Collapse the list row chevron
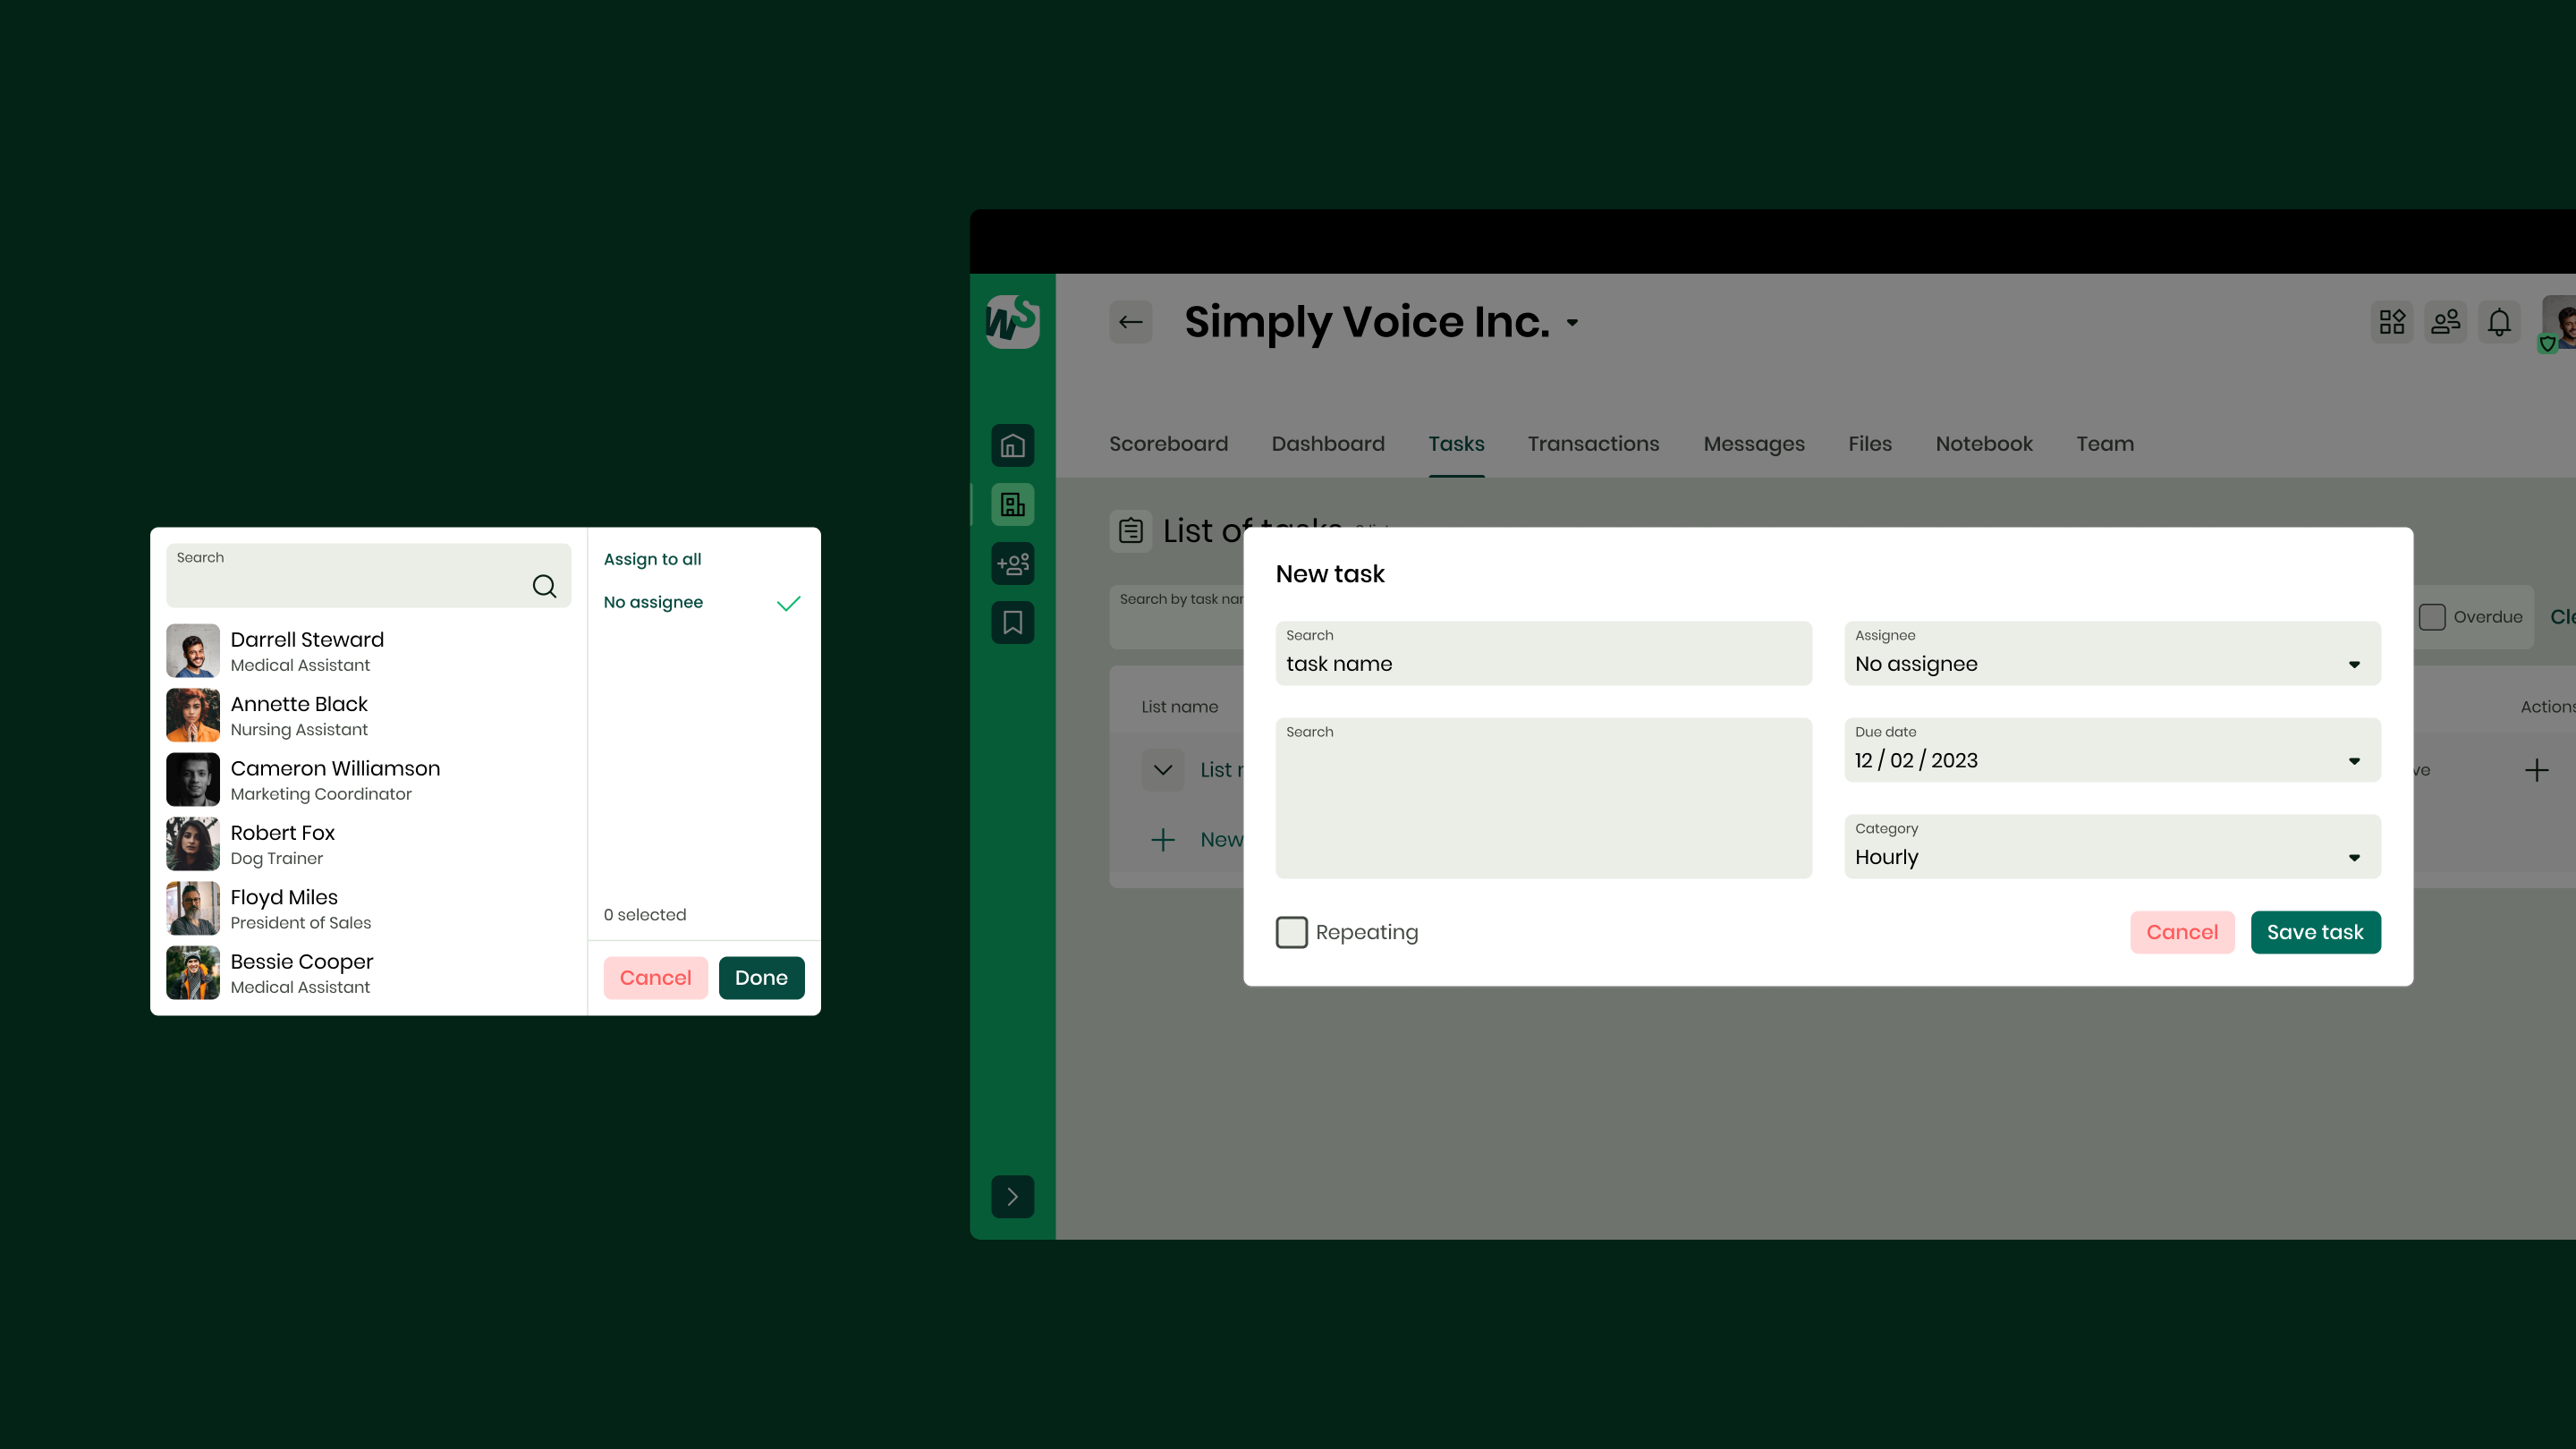This screenshot has width=2576, height=1449. tap(1162, 770)
